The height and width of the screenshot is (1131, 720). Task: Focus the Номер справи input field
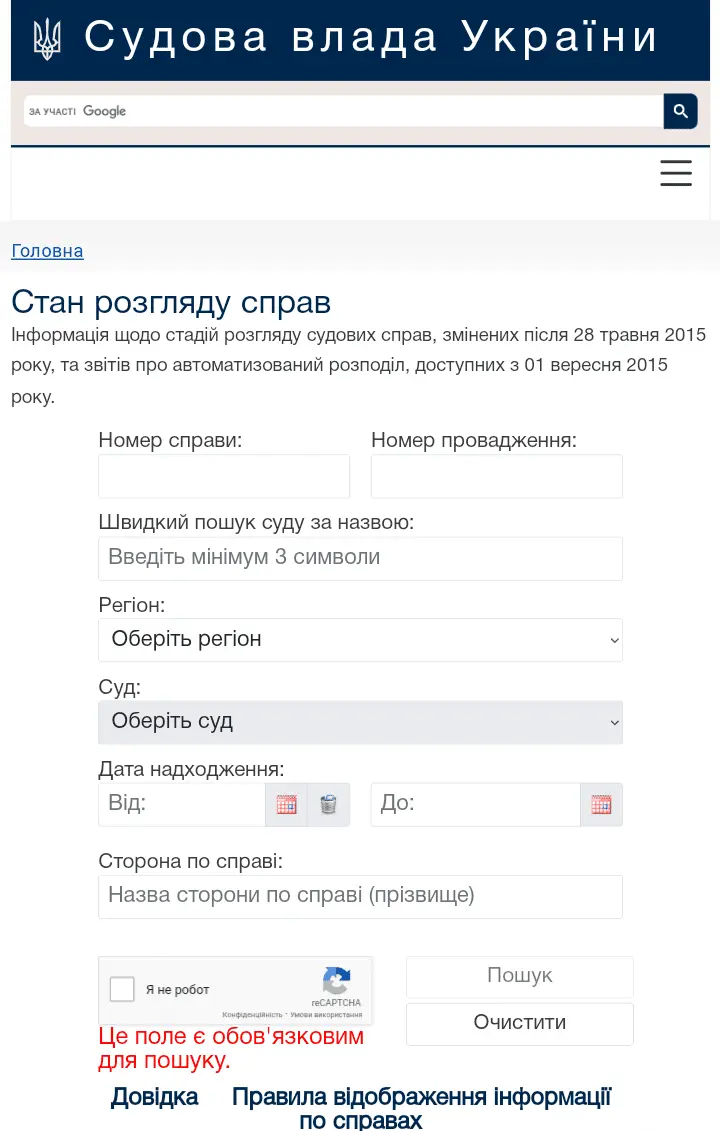224,476
